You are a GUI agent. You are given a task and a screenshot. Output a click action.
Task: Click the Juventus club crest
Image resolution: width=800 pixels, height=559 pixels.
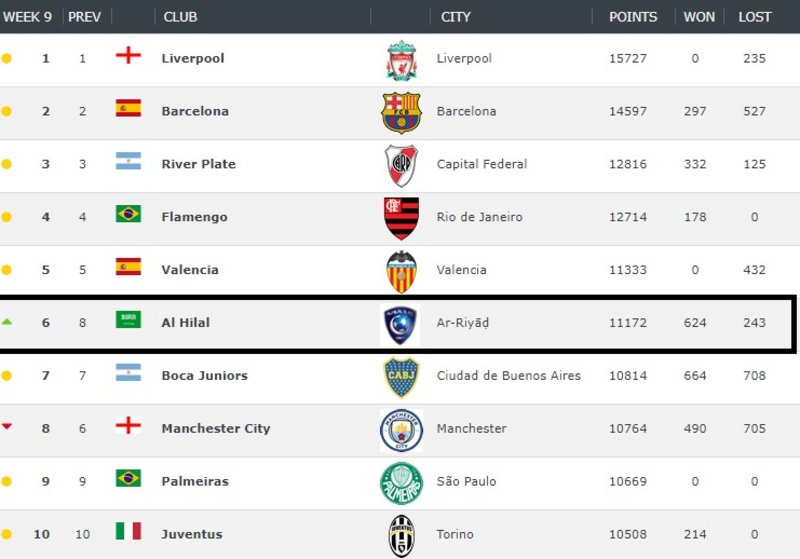coord(401,535)
